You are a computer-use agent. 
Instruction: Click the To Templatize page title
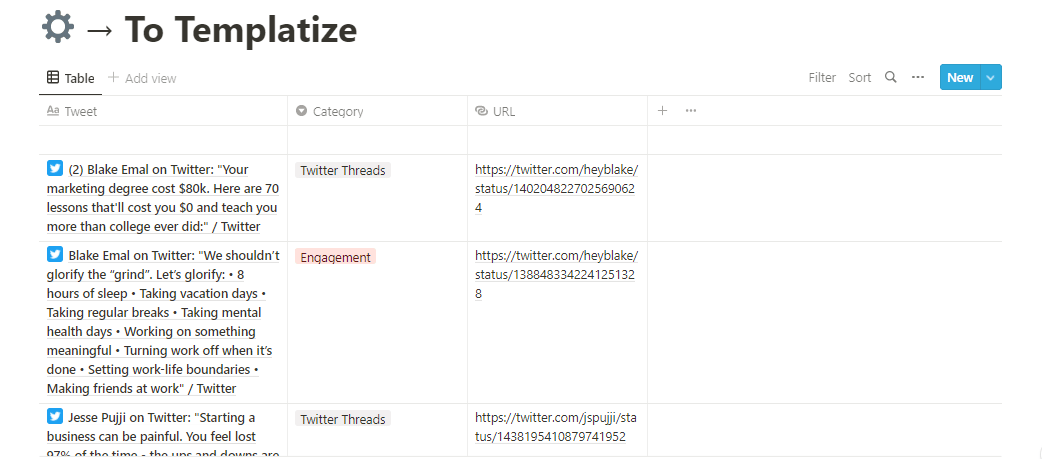point(241,29)
